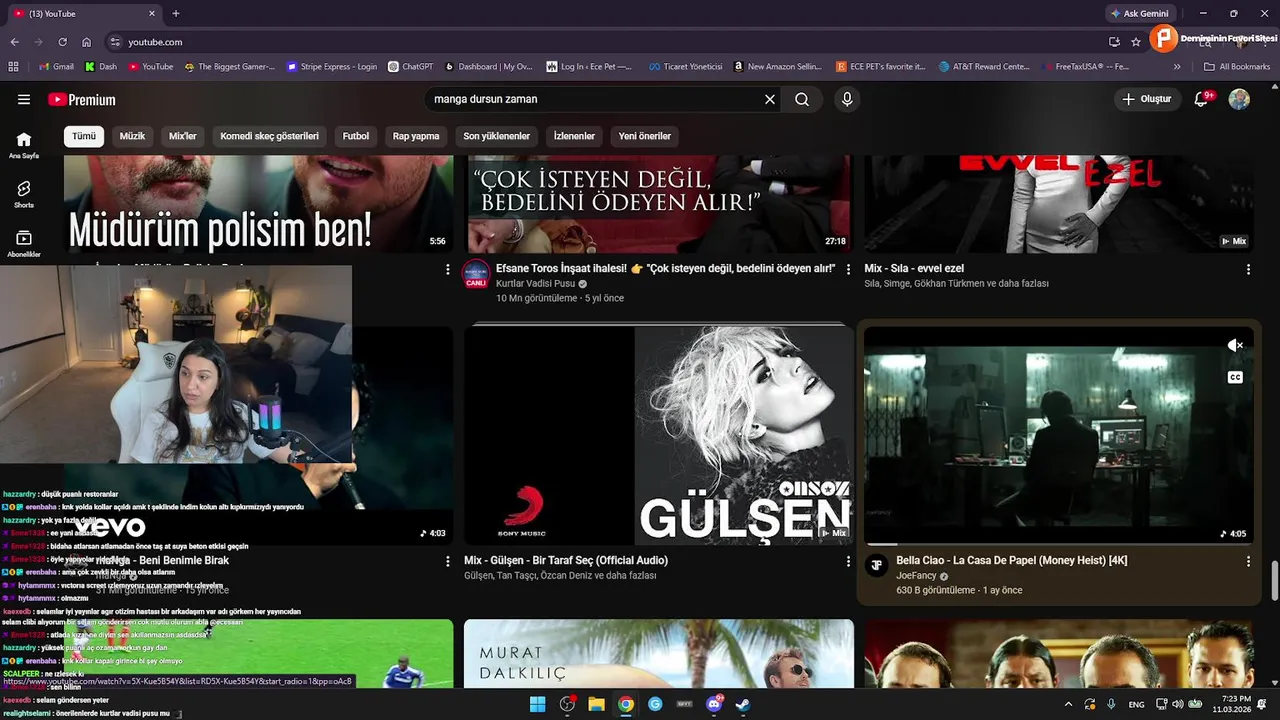1280x720 pixels.
Task: Go to the YouTube Premium logo home
Action: [81, 99]
